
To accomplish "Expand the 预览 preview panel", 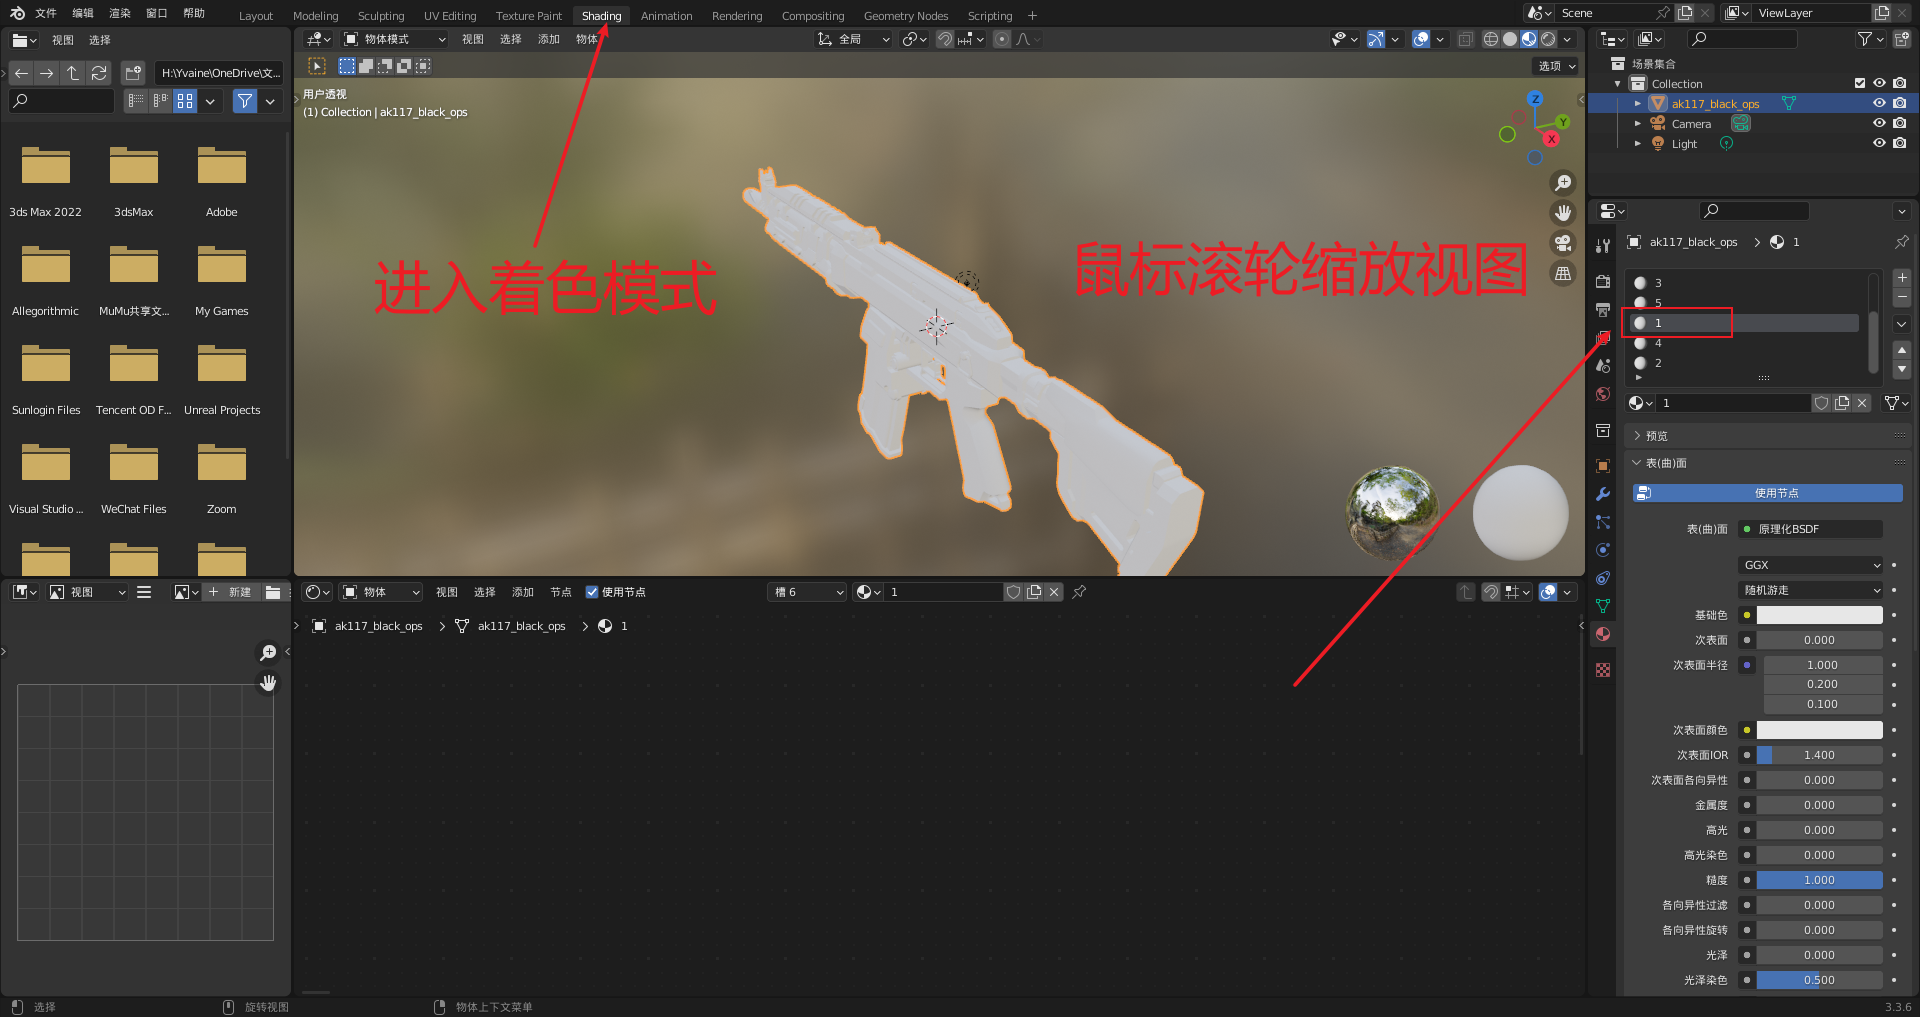I will (x=1657, y=436).
